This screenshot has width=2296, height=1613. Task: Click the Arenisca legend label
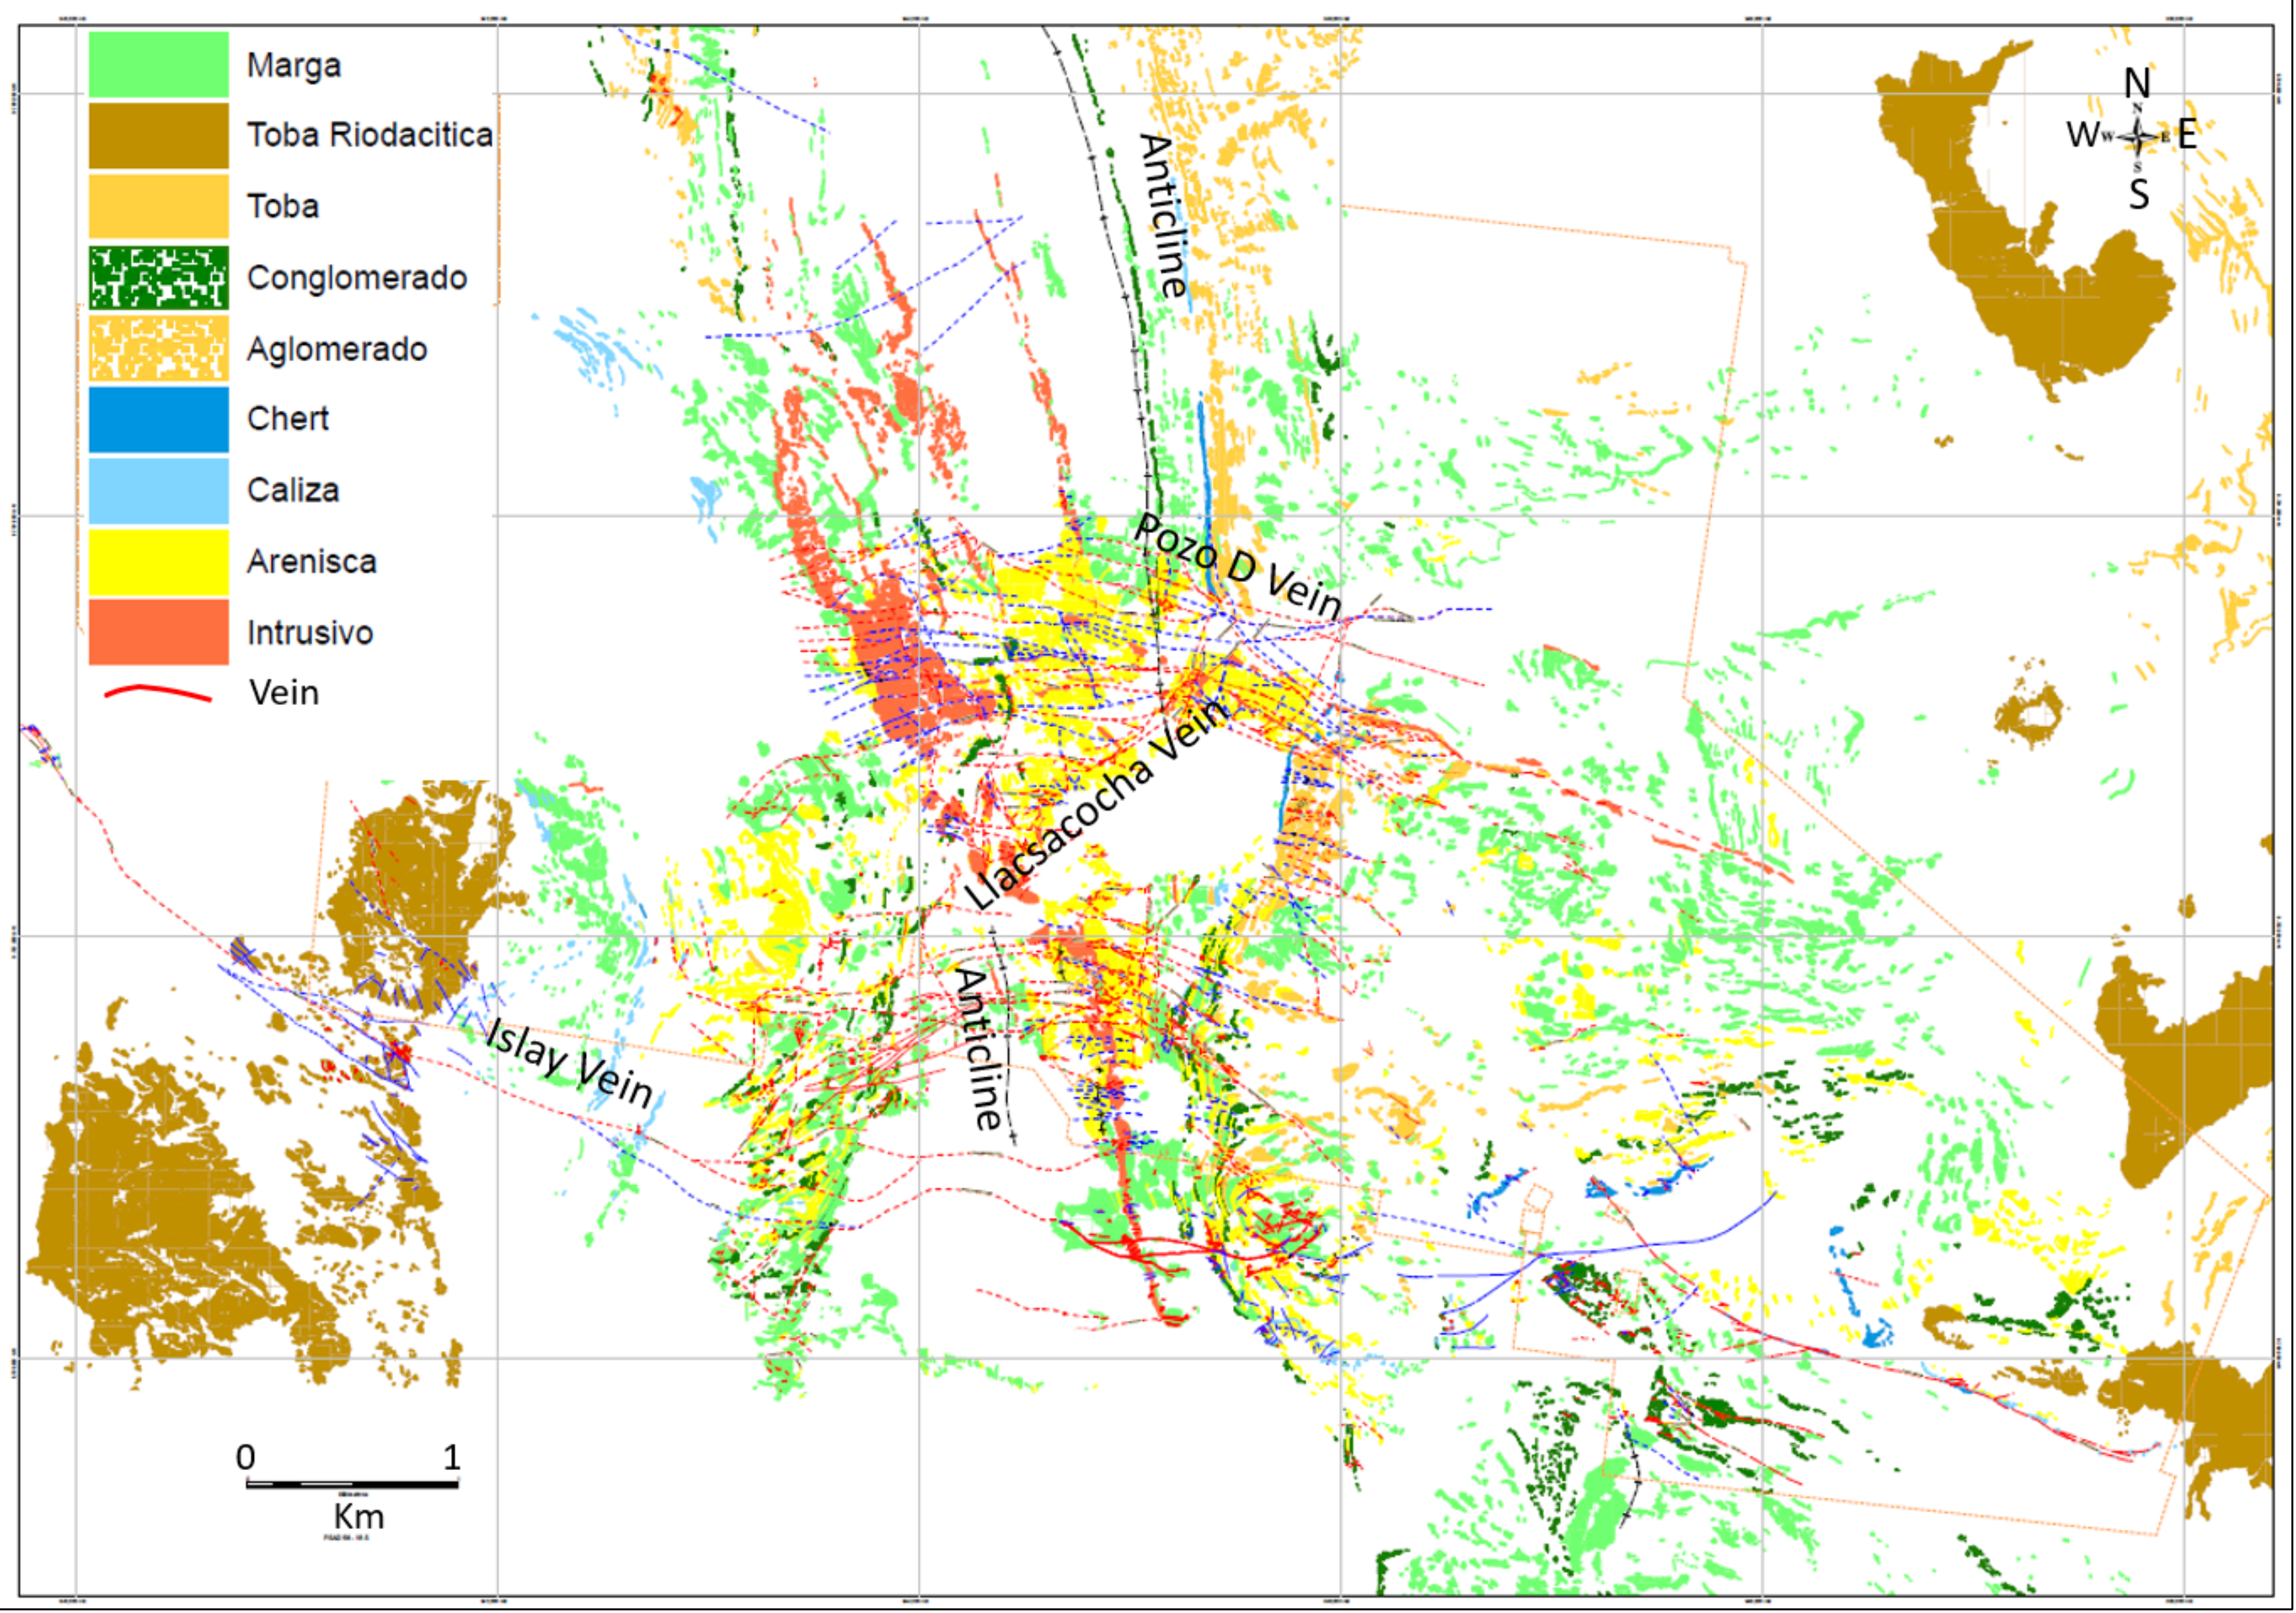click(x=312, y=562)
